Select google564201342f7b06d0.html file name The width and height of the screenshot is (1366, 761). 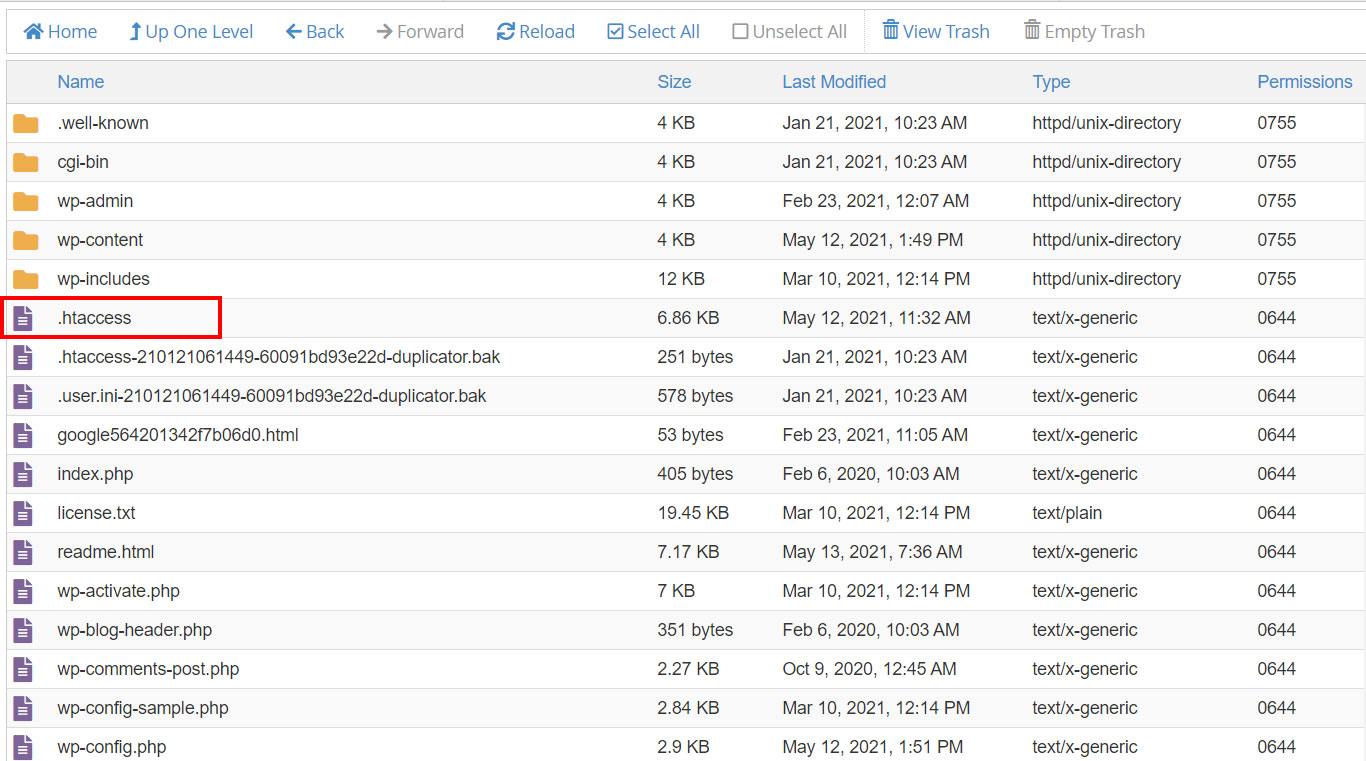[x=178, y=435]
